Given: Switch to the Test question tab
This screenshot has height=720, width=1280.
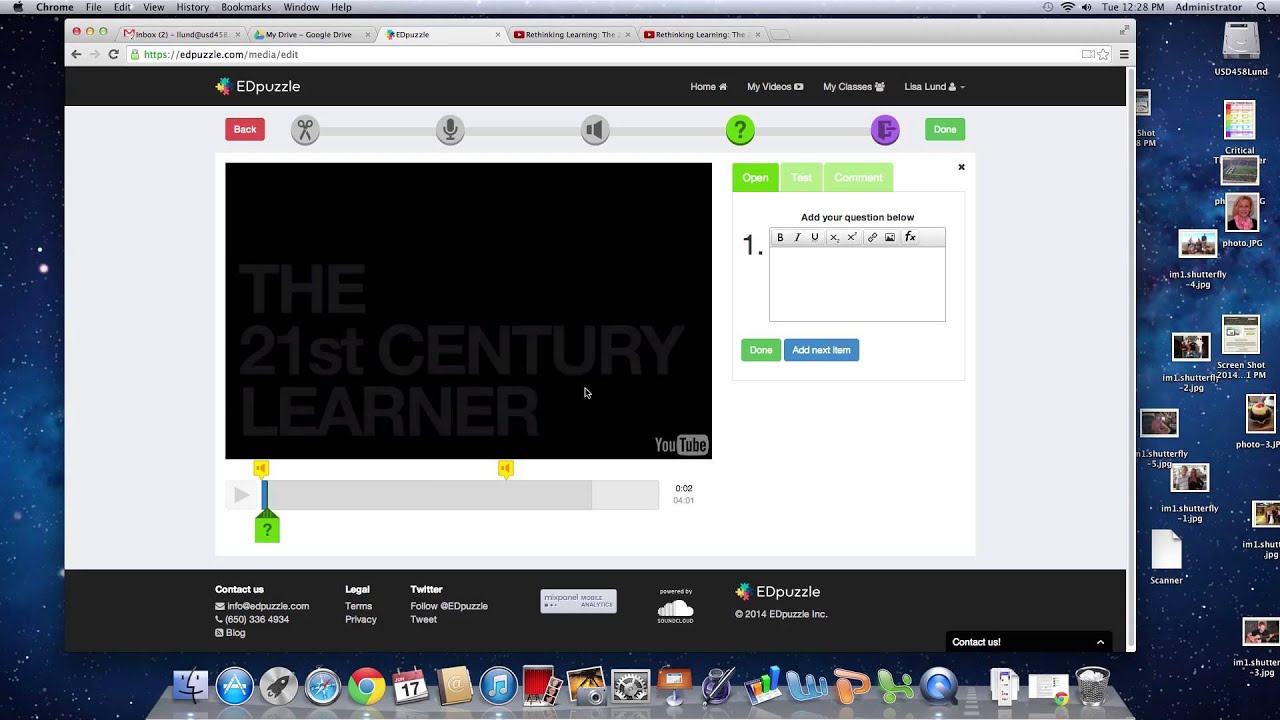Looking at the screenshot, I should pos(801,177).
